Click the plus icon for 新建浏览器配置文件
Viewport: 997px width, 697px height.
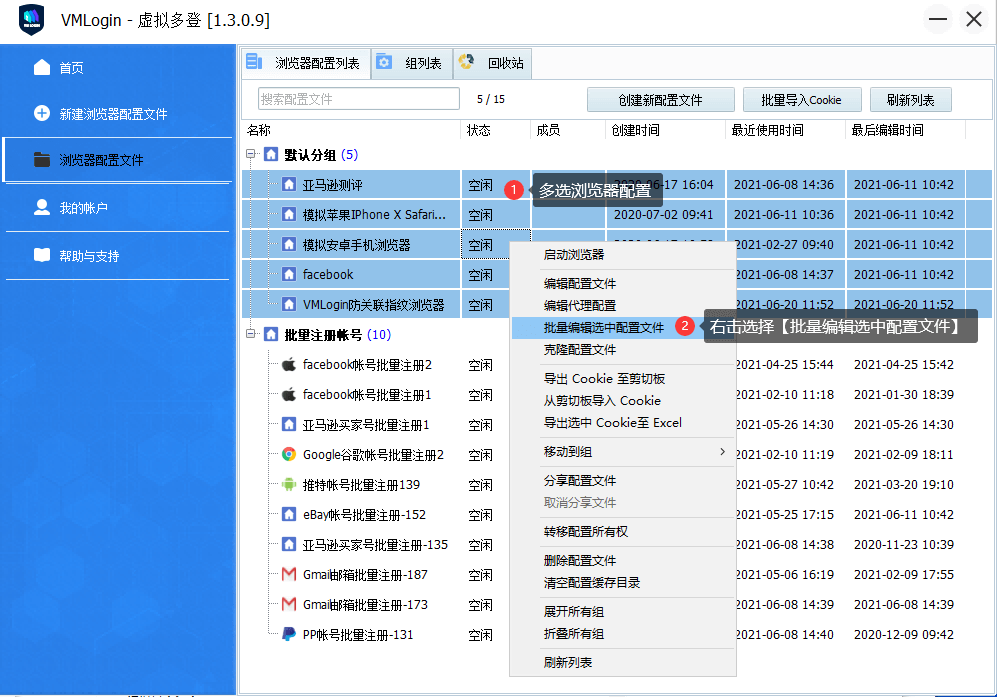pos(42,113)
